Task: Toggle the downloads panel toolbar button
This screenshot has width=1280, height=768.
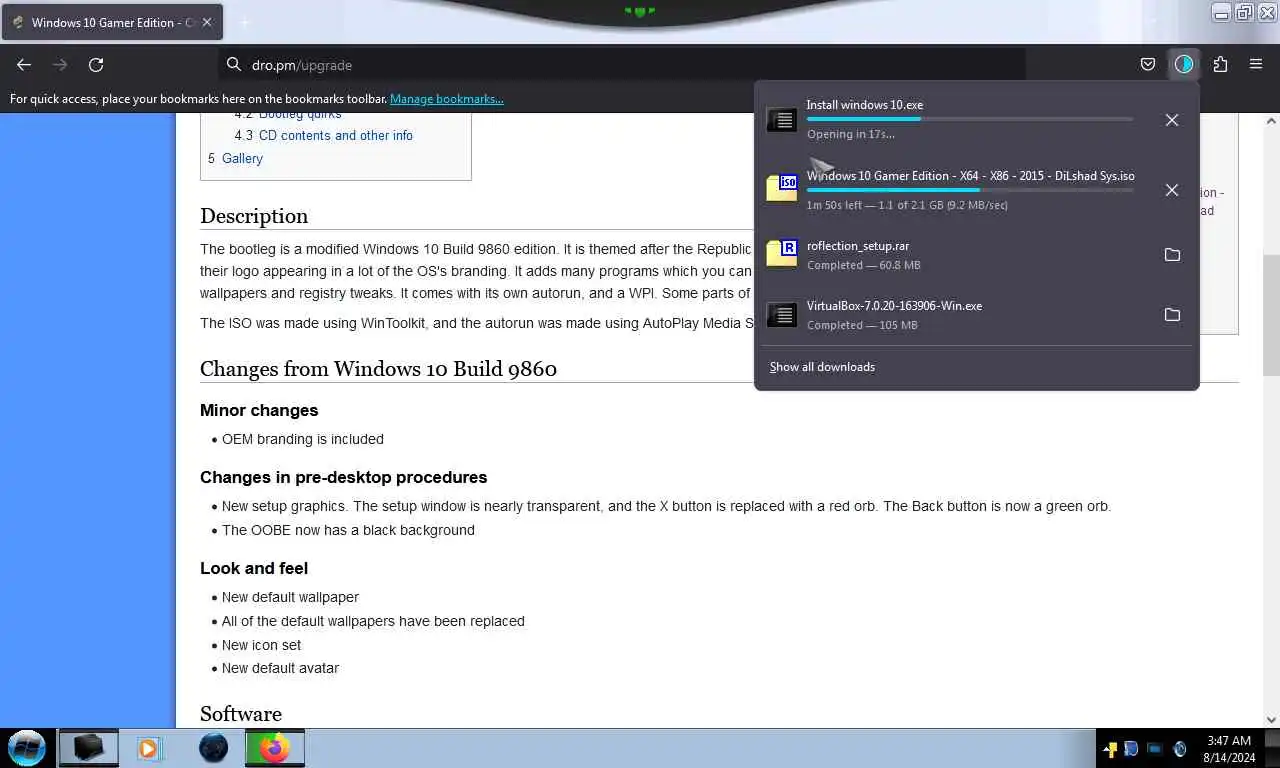Action: click(x=1184, y=65)
